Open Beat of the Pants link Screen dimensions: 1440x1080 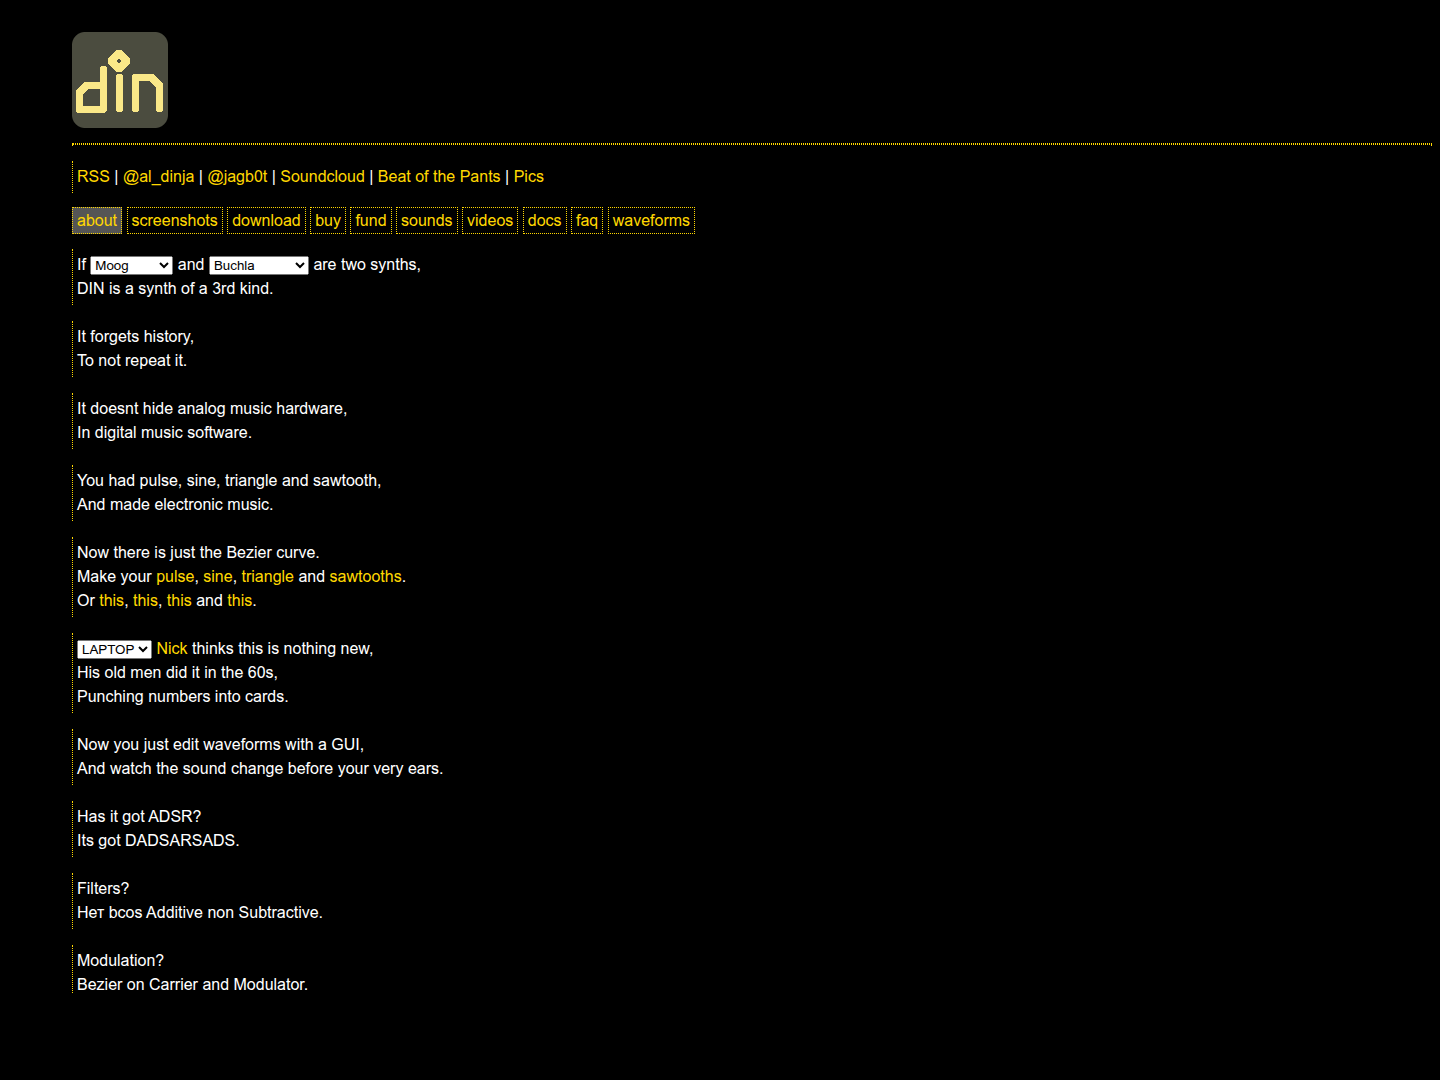439,177
